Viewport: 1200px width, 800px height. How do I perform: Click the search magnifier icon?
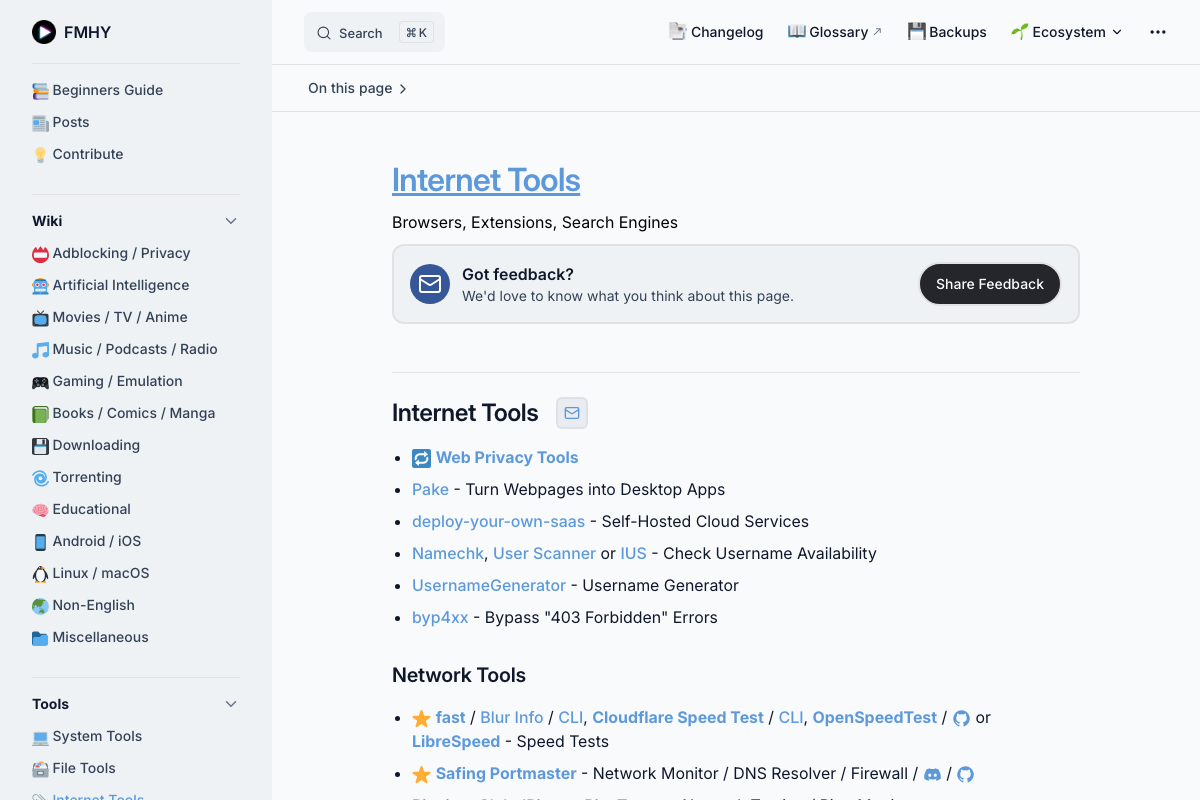324,33
